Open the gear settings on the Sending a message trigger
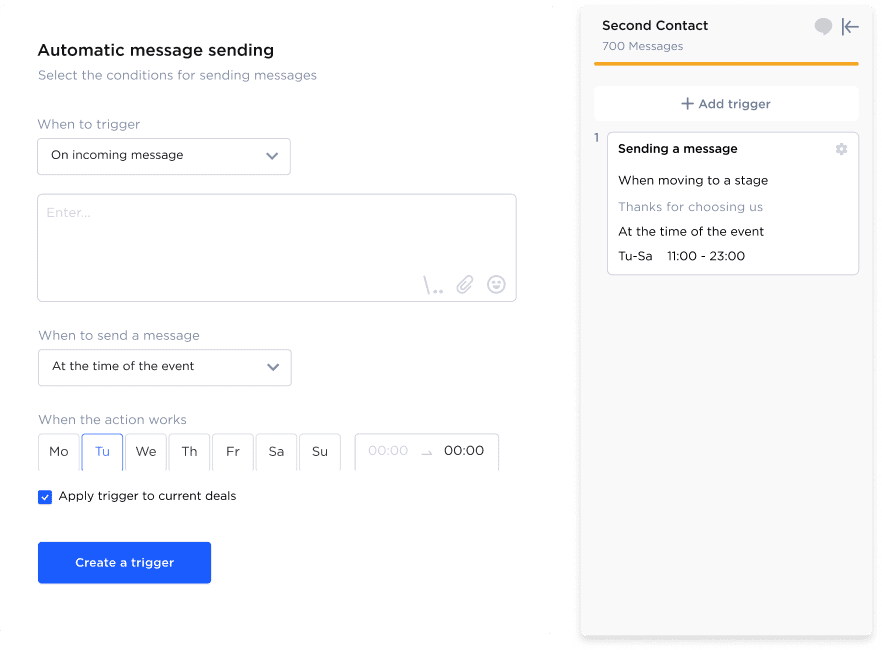 click(x=841, y=148)
